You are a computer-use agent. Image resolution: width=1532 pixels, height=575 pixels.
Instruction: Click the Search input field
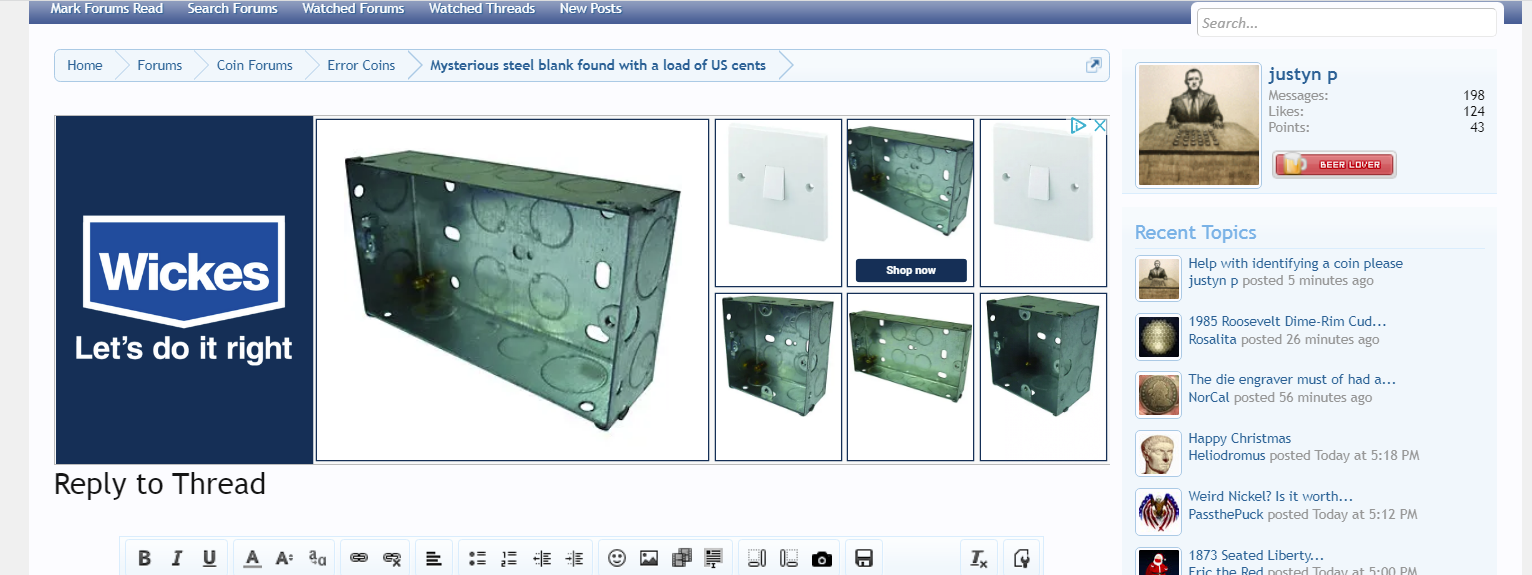pyautogui.click(x=1346, y=23)
